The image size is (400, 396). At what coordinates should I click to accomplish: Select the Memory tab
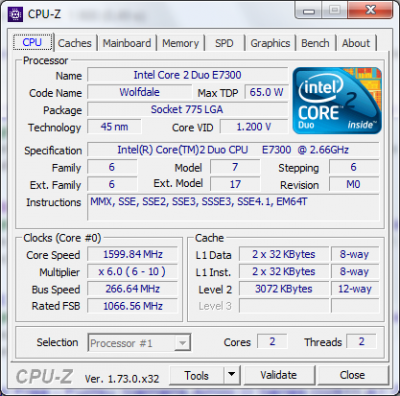180,43
